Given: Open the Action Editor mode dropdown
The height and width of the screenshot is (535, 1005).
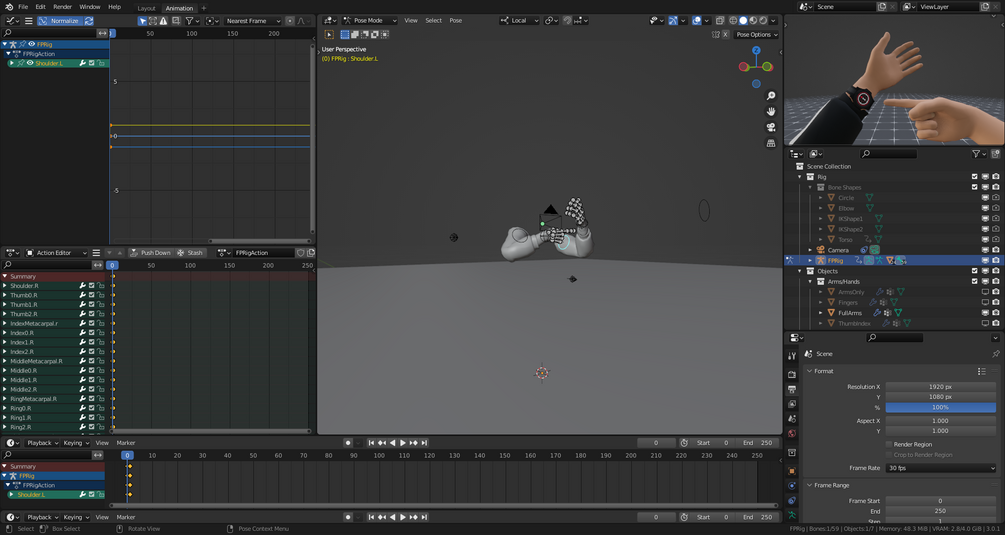Looking at the screenshot, I should tap(56, 252).
